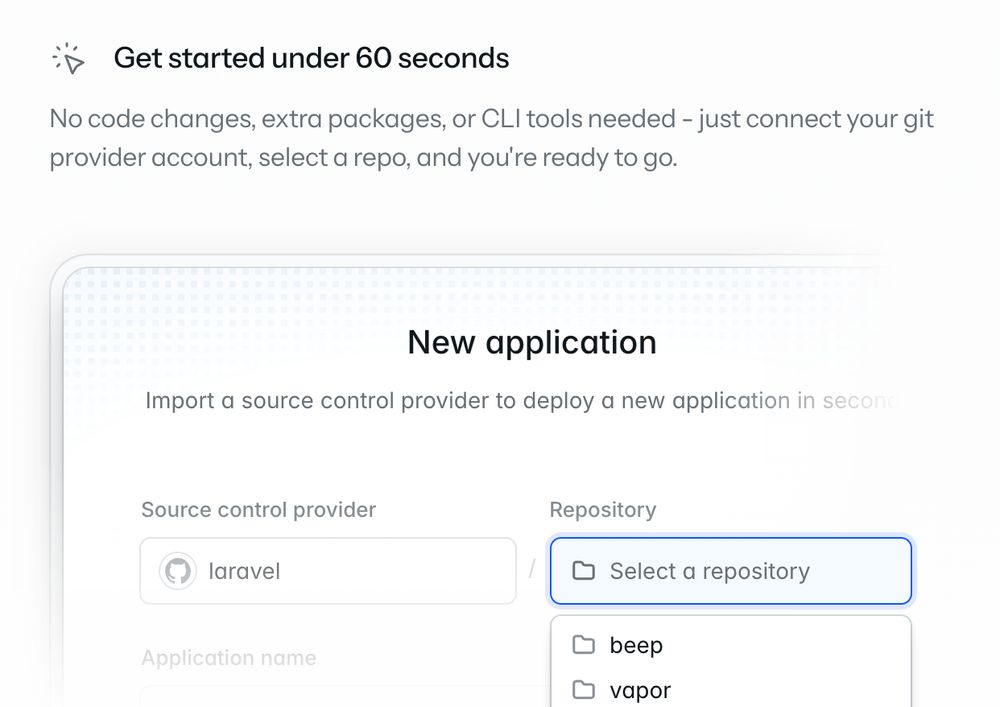
Task: Click the folder icon next to vapor
Action: tap(584, 690)
